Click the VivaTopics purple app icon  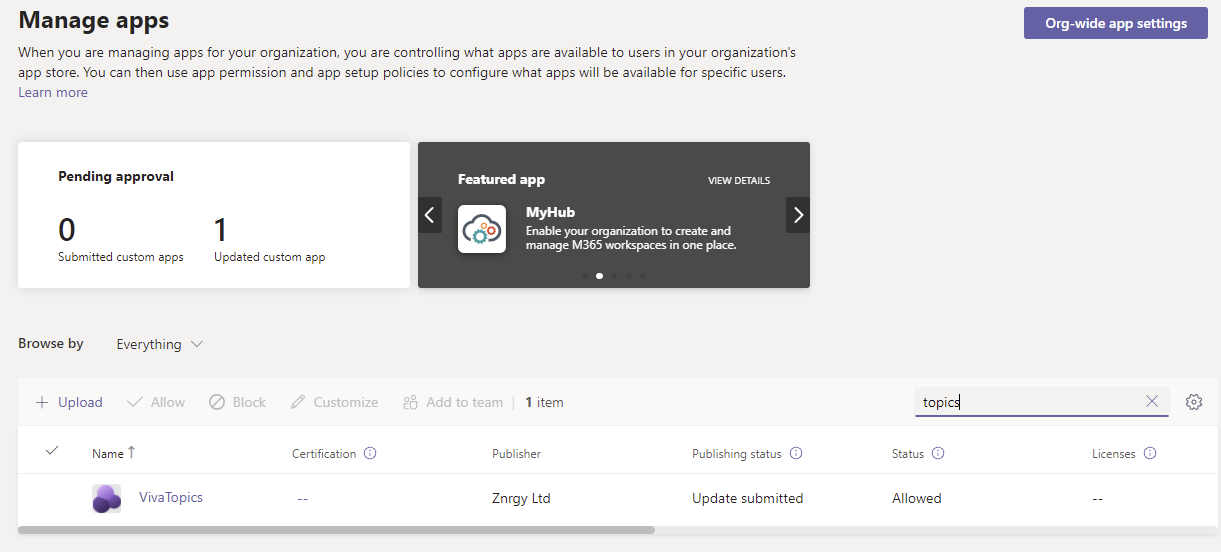point(106,498)
